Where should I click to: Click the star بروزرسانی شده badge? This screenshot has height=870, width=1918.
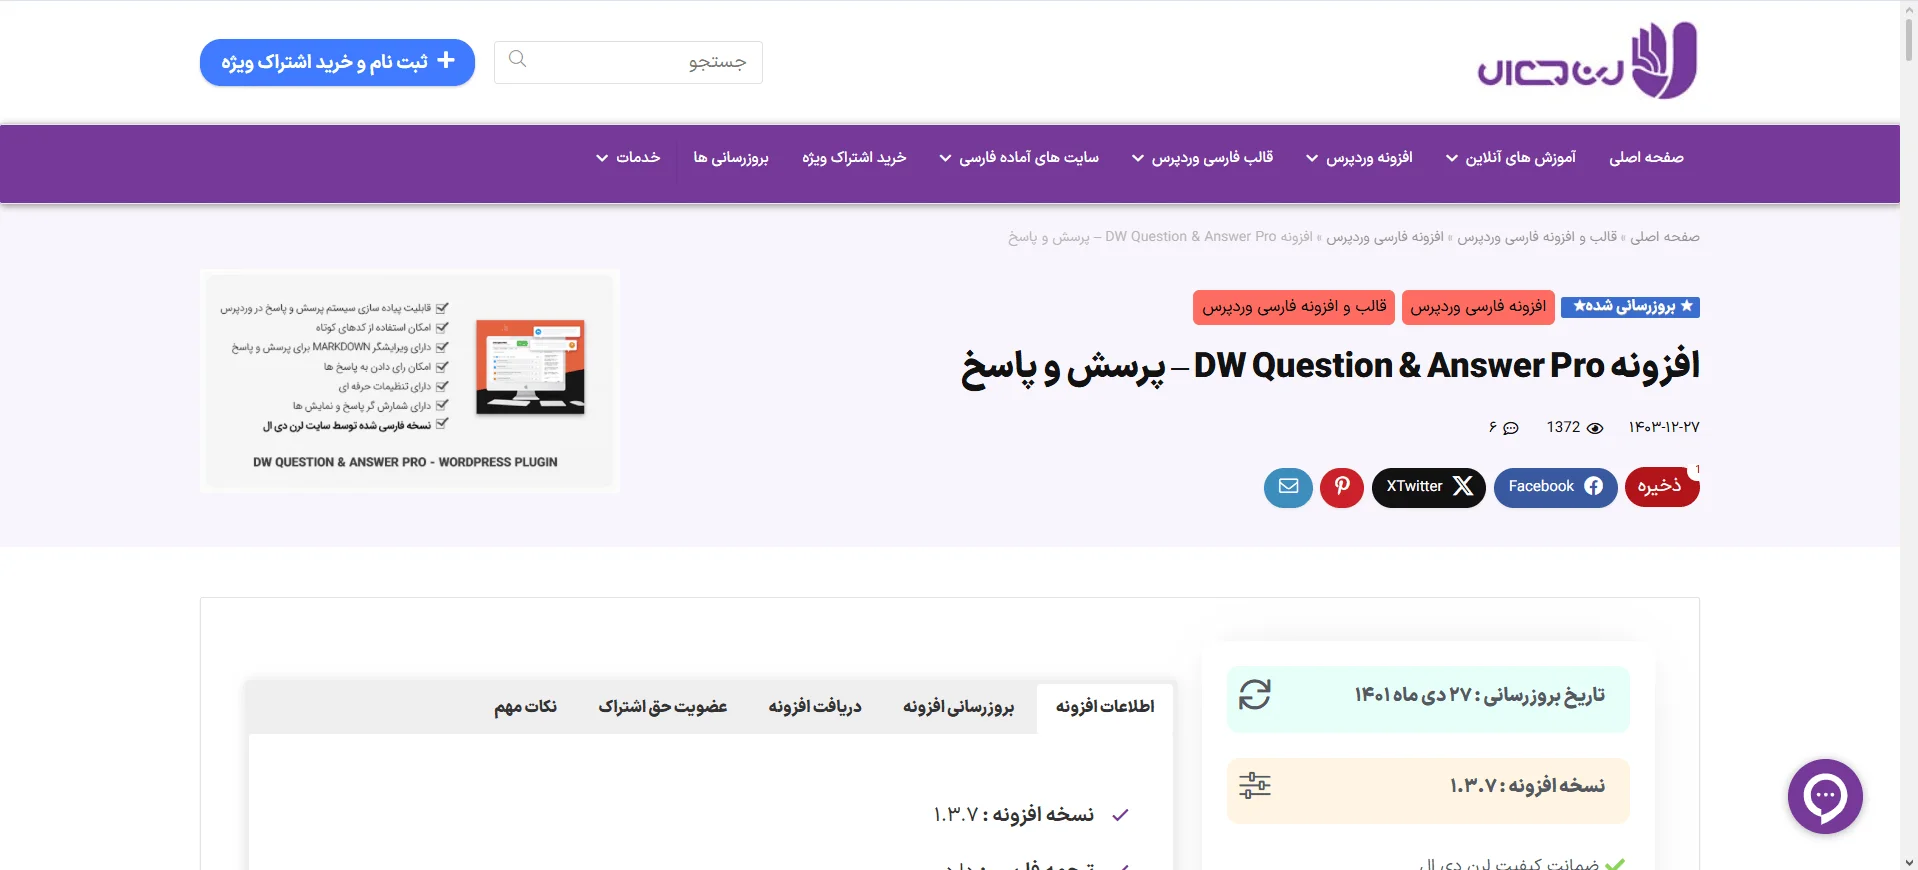[x=1630, y=307]
